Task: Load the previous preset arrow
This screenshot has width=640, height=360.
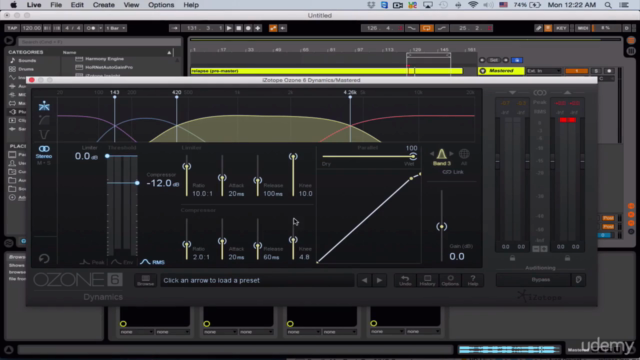Action: [x=364, y=280]
